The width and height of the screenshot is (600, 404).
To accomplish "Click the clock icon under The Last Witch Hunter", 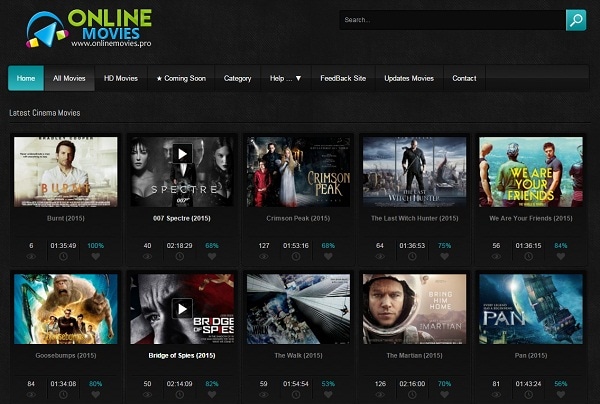I will click(x=412, y=257).
